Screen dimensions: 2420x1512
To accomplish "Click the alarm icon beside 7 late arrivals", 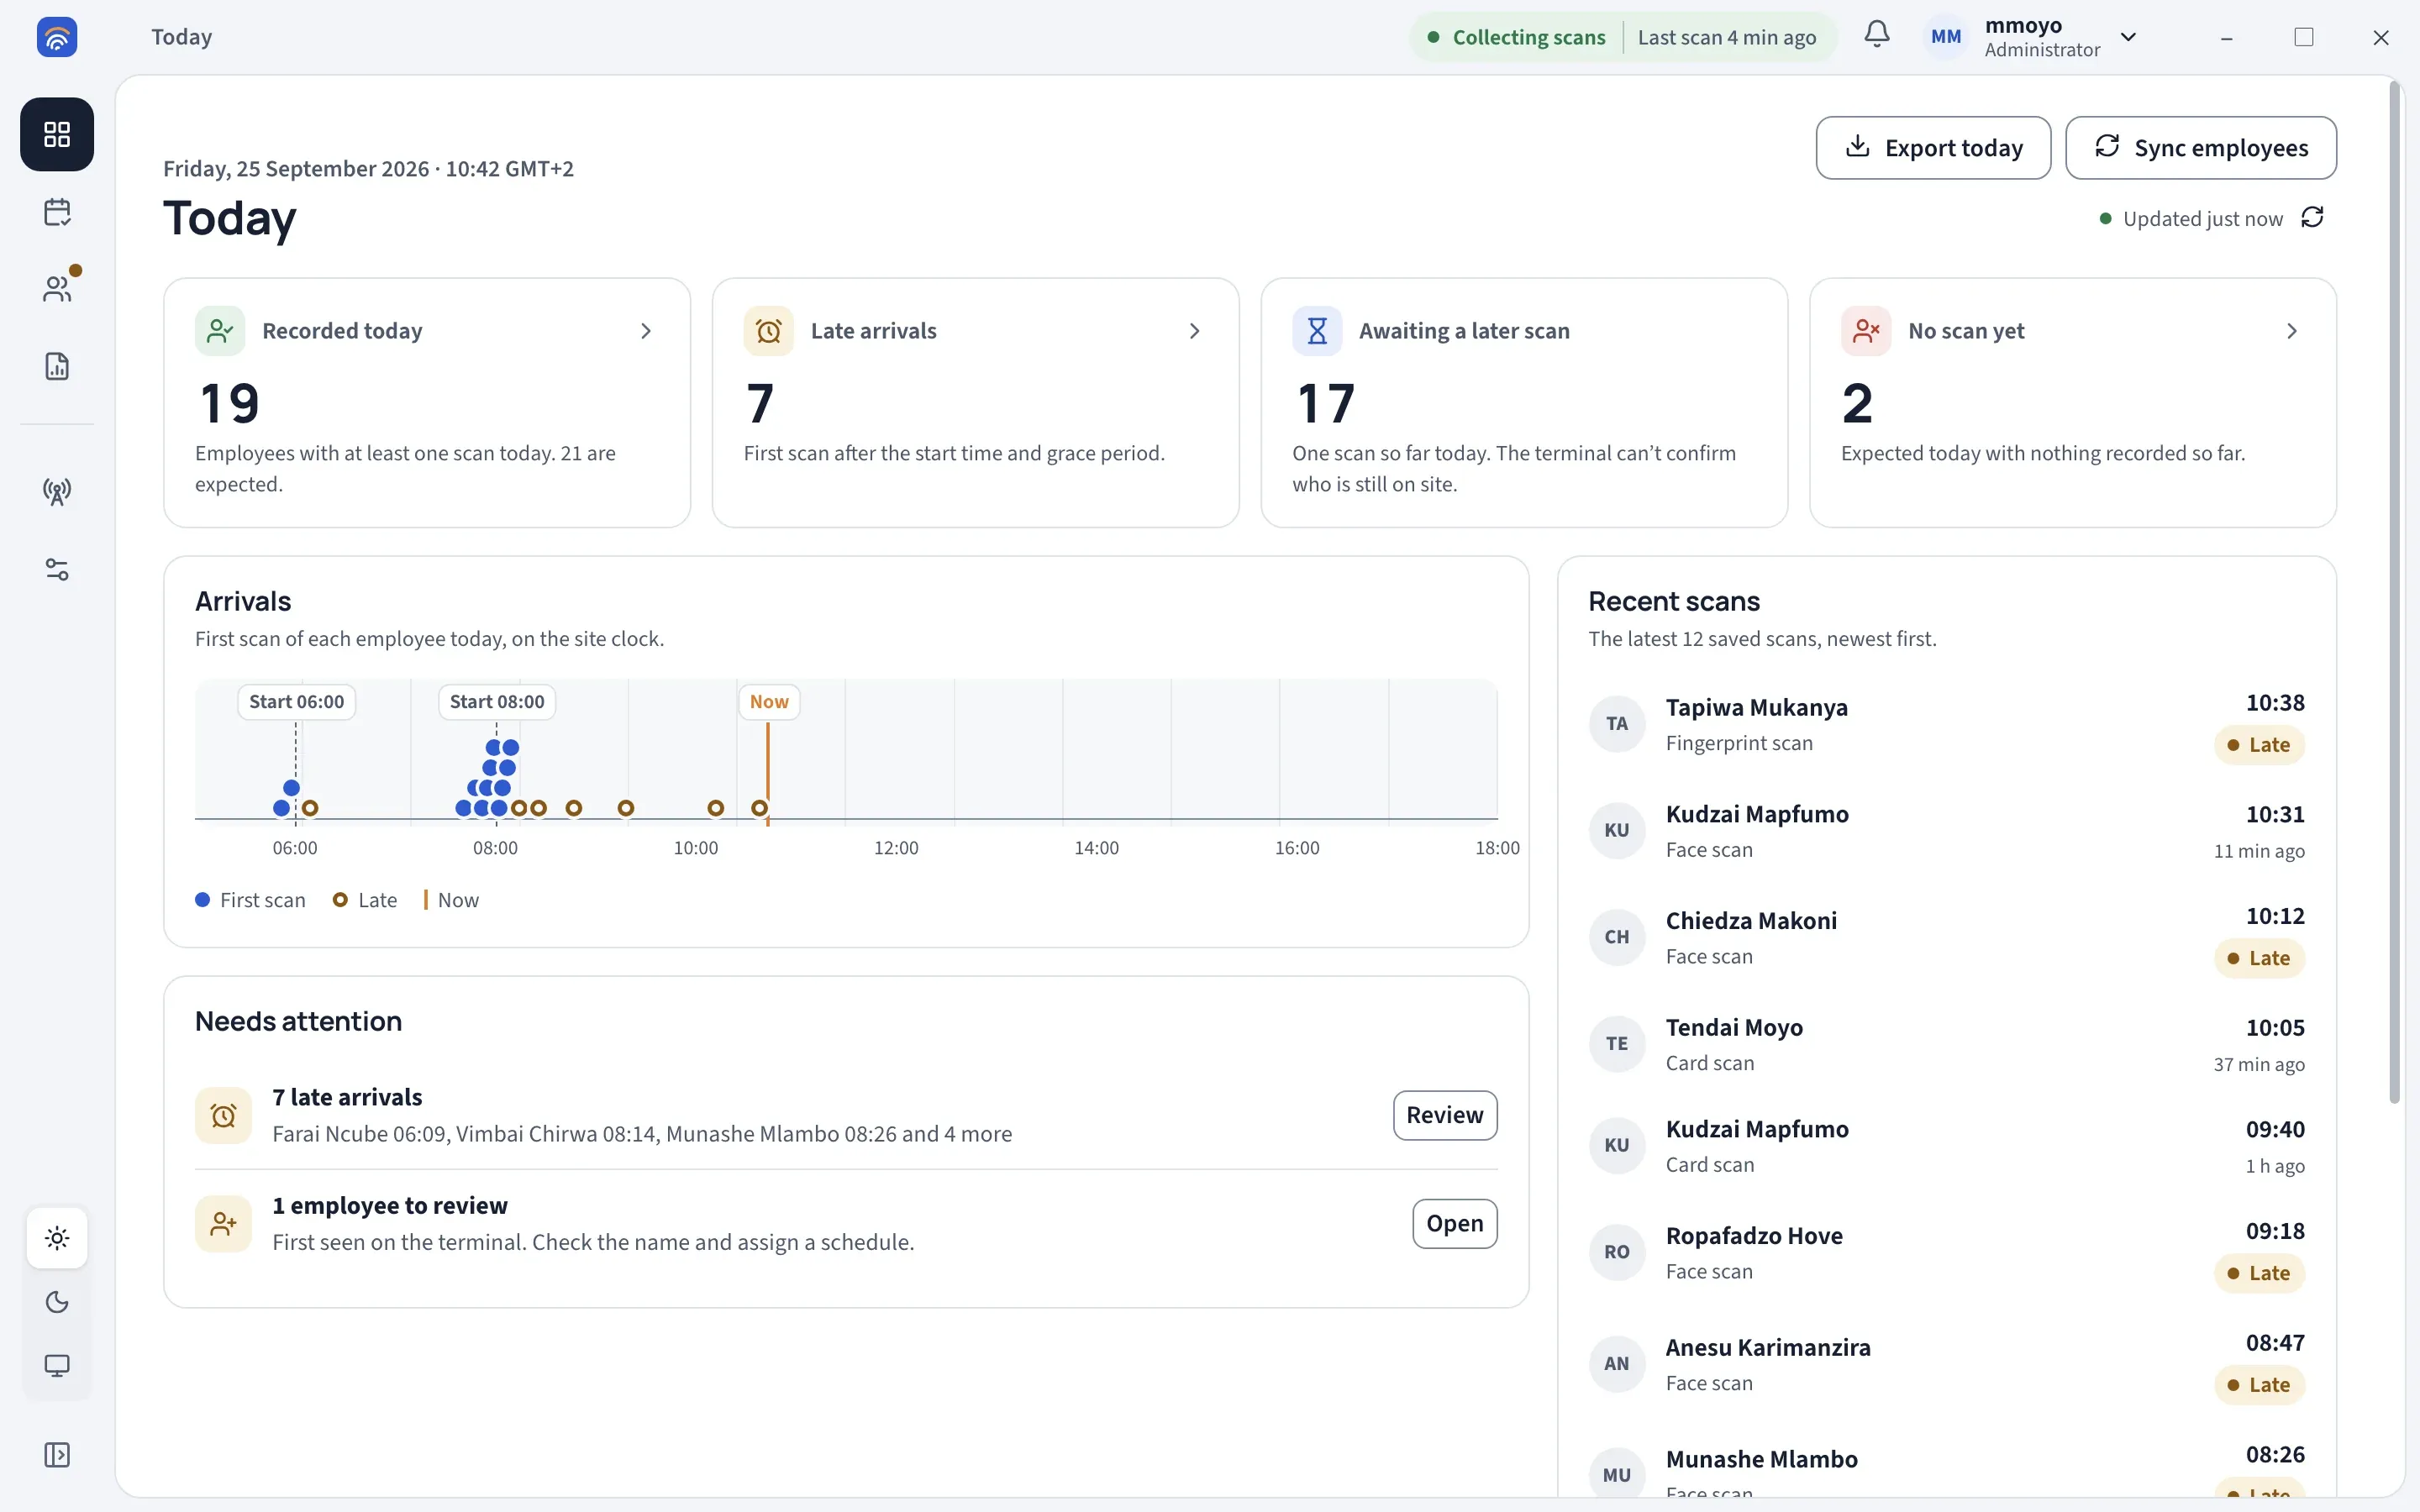I will tap(223, 1115).
